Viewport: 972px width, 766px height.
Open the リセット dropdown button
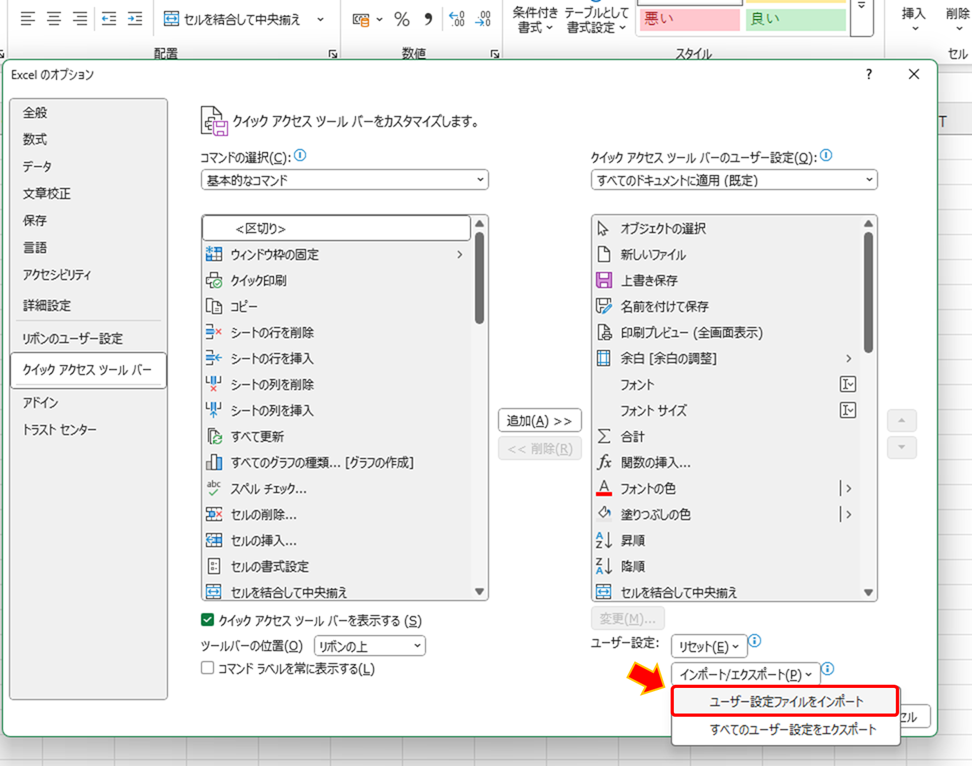[709, 646]
